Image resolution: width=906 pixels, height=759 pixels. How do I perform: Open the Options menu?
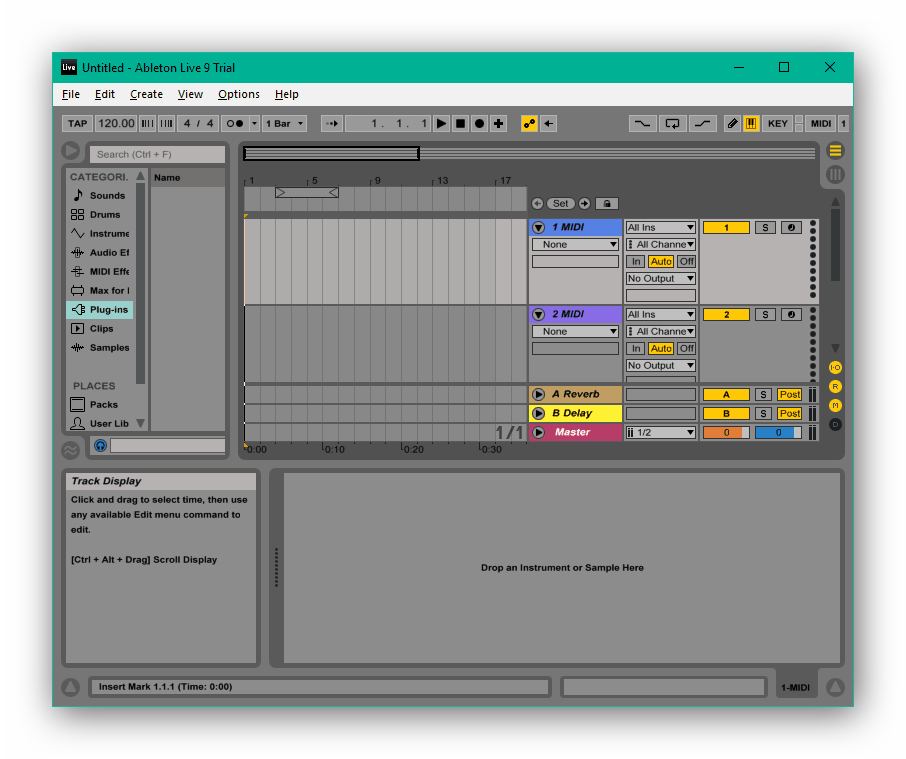coord(238,95)
